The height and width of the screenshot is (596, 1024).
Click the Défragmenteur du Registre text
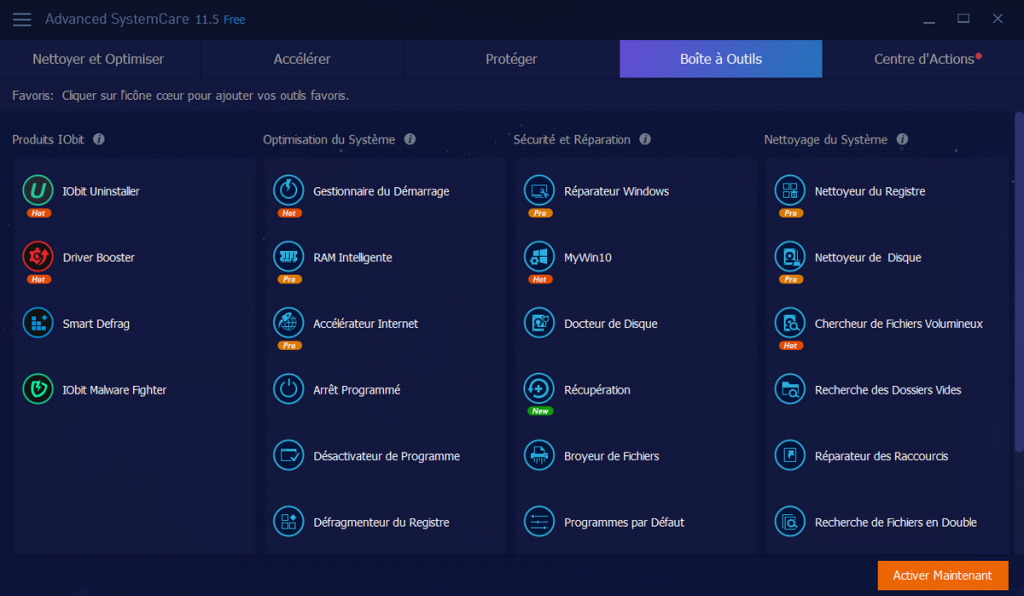(x=381, y=522)
